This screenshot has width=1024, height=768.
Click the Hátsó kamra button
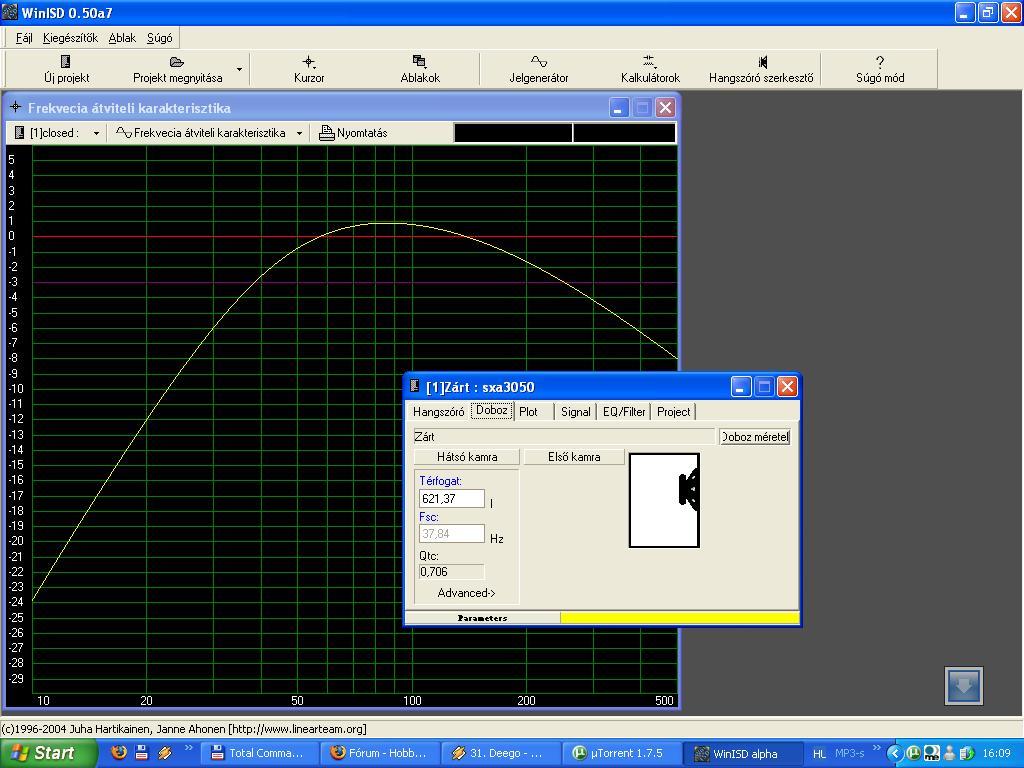tap(467, 457)
